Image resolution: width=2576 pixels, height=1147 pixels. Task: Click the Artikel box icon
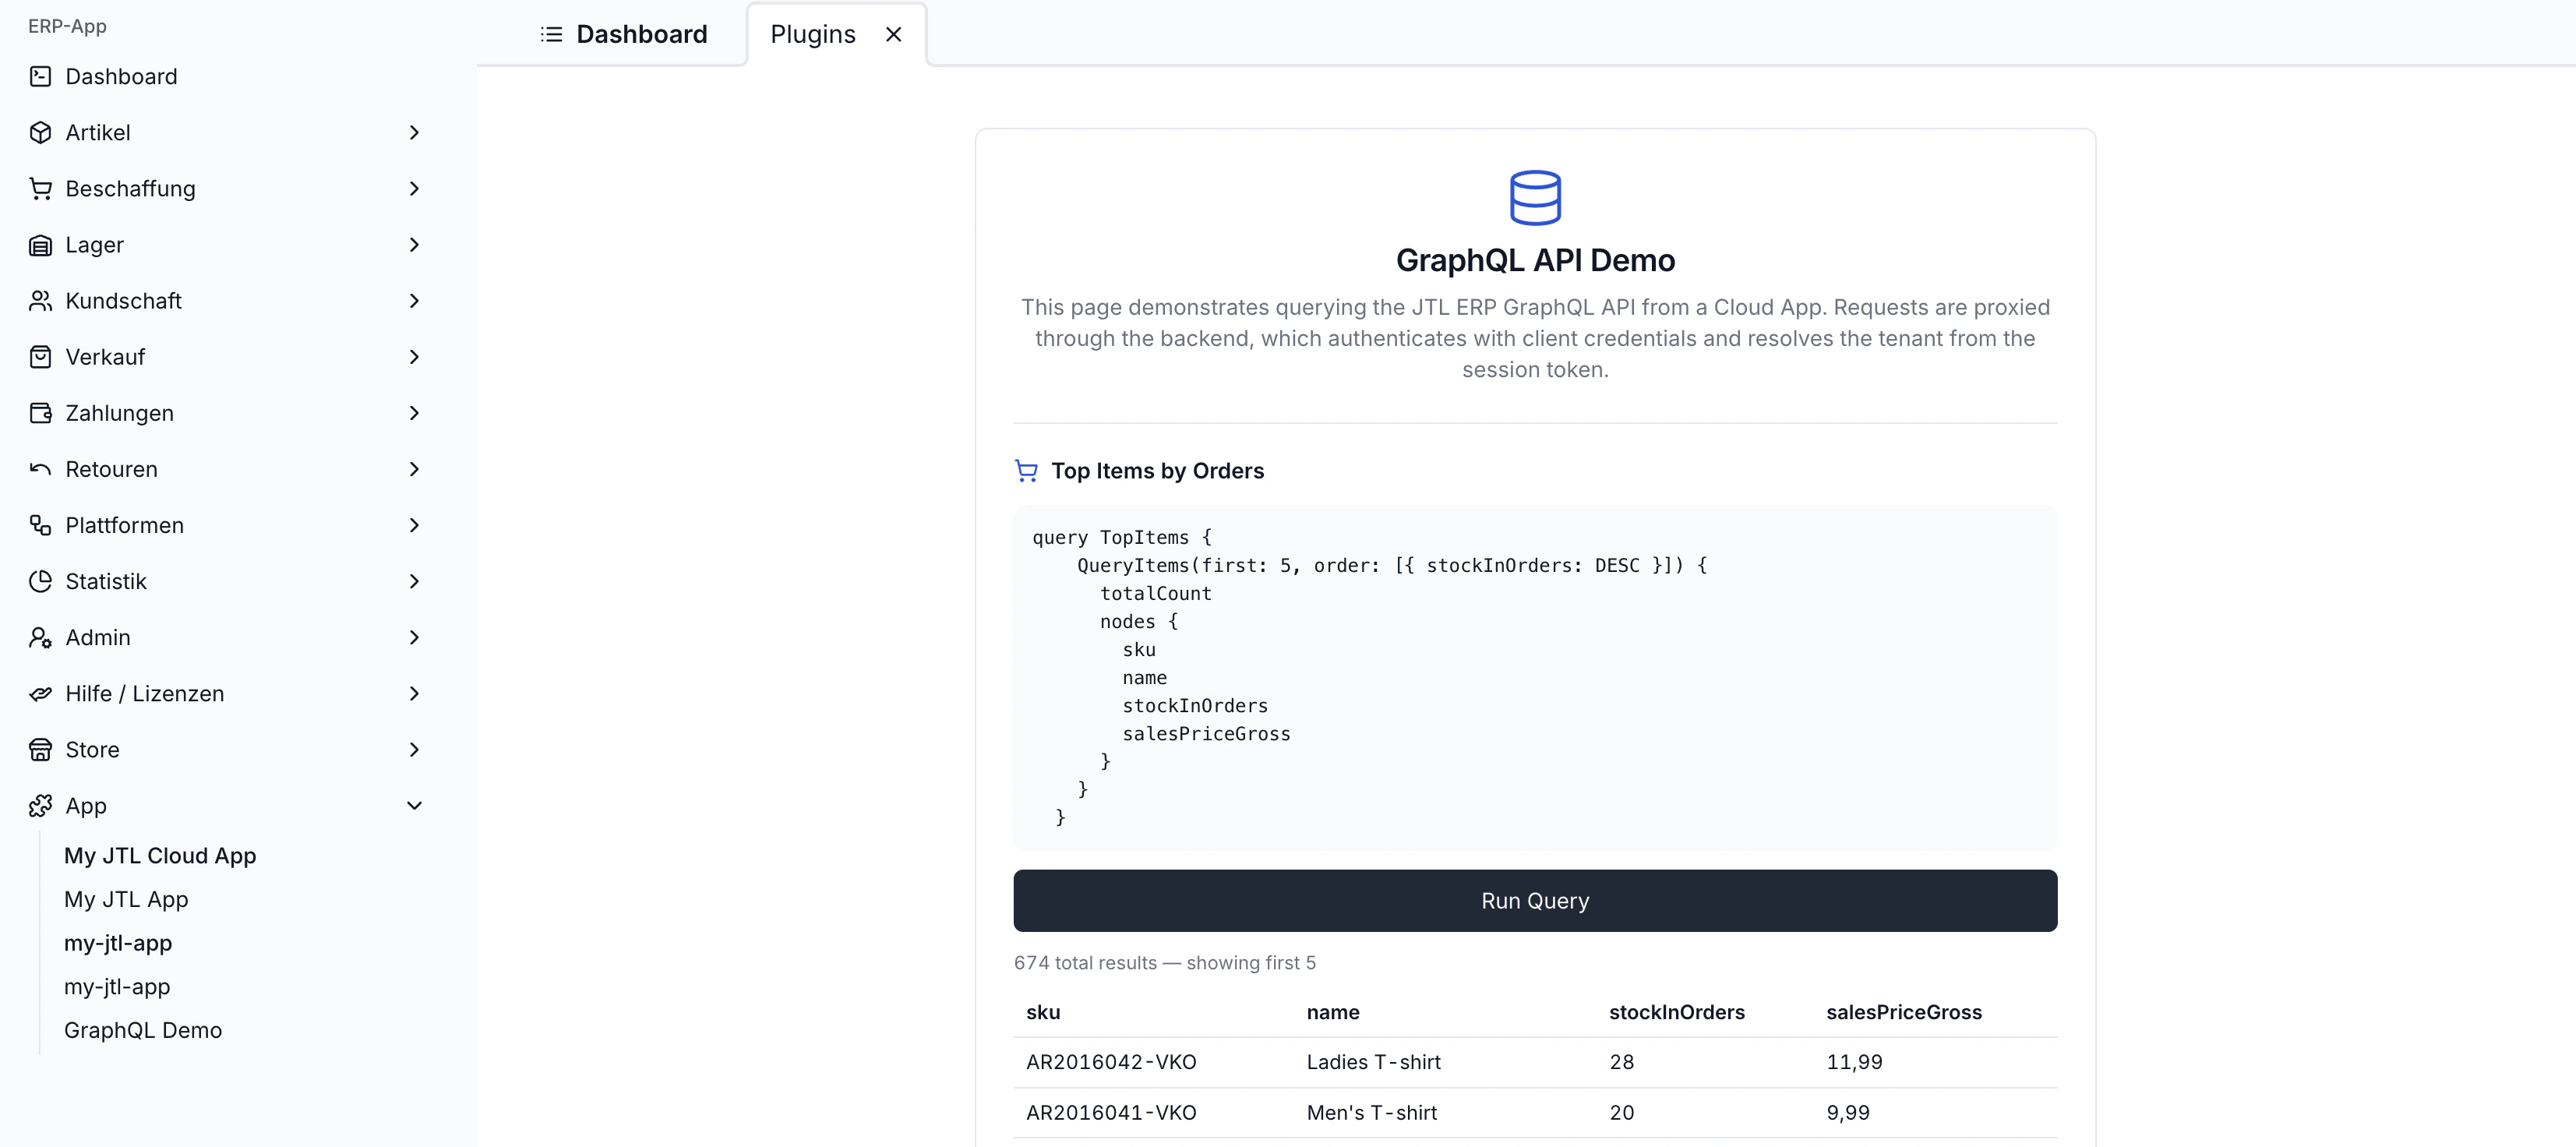40,132
